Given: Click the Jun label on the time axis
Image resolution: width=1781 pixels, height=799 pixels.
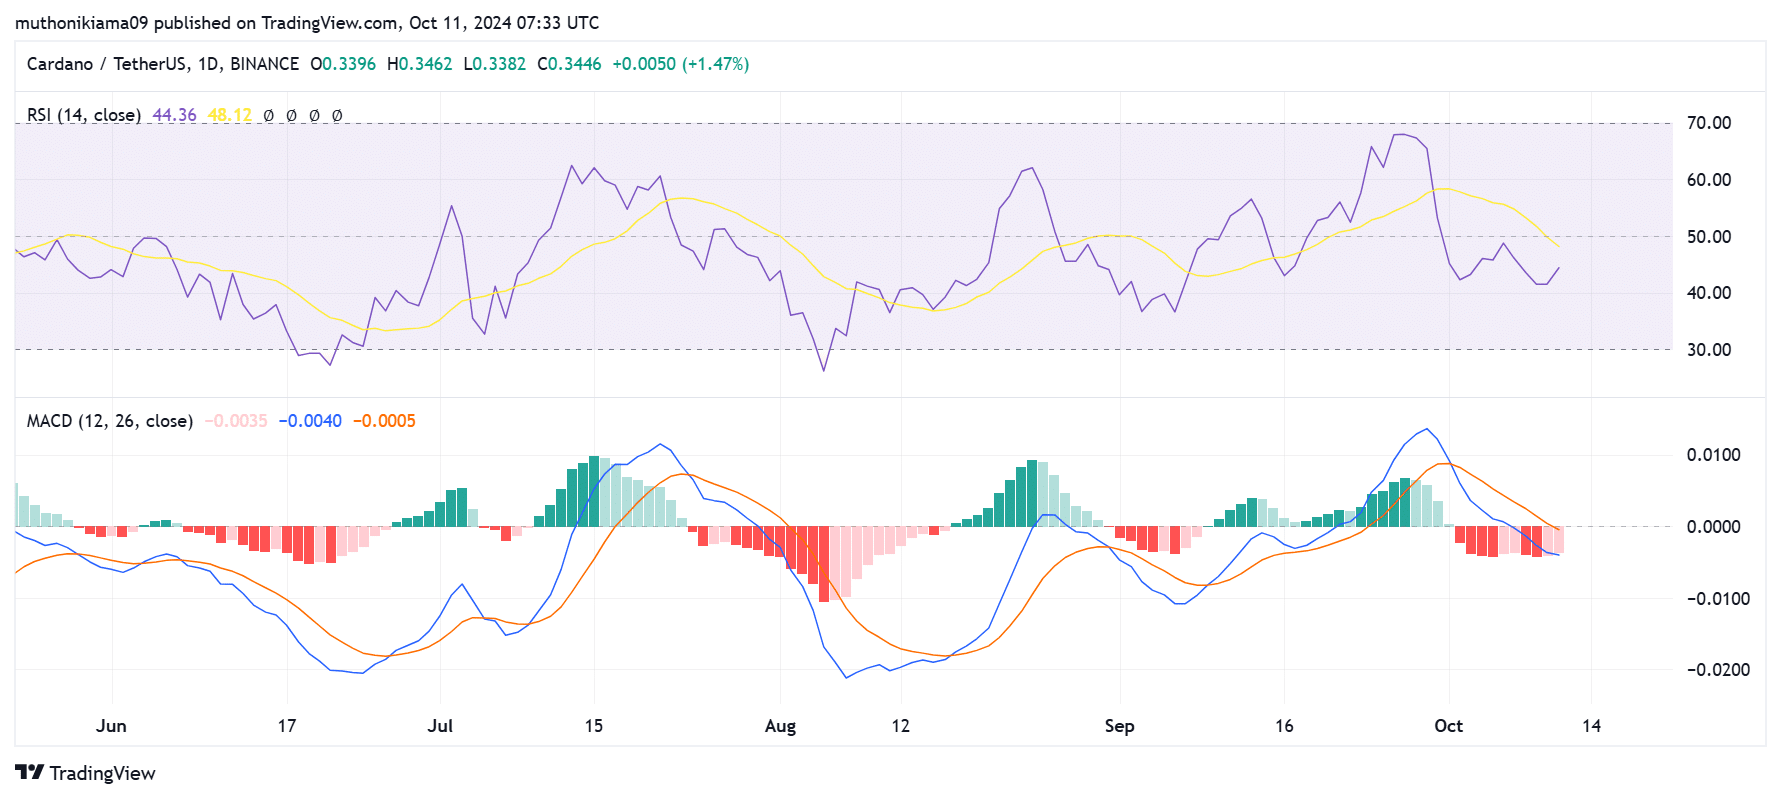Looking at the screenshot, I should [111, 726].
